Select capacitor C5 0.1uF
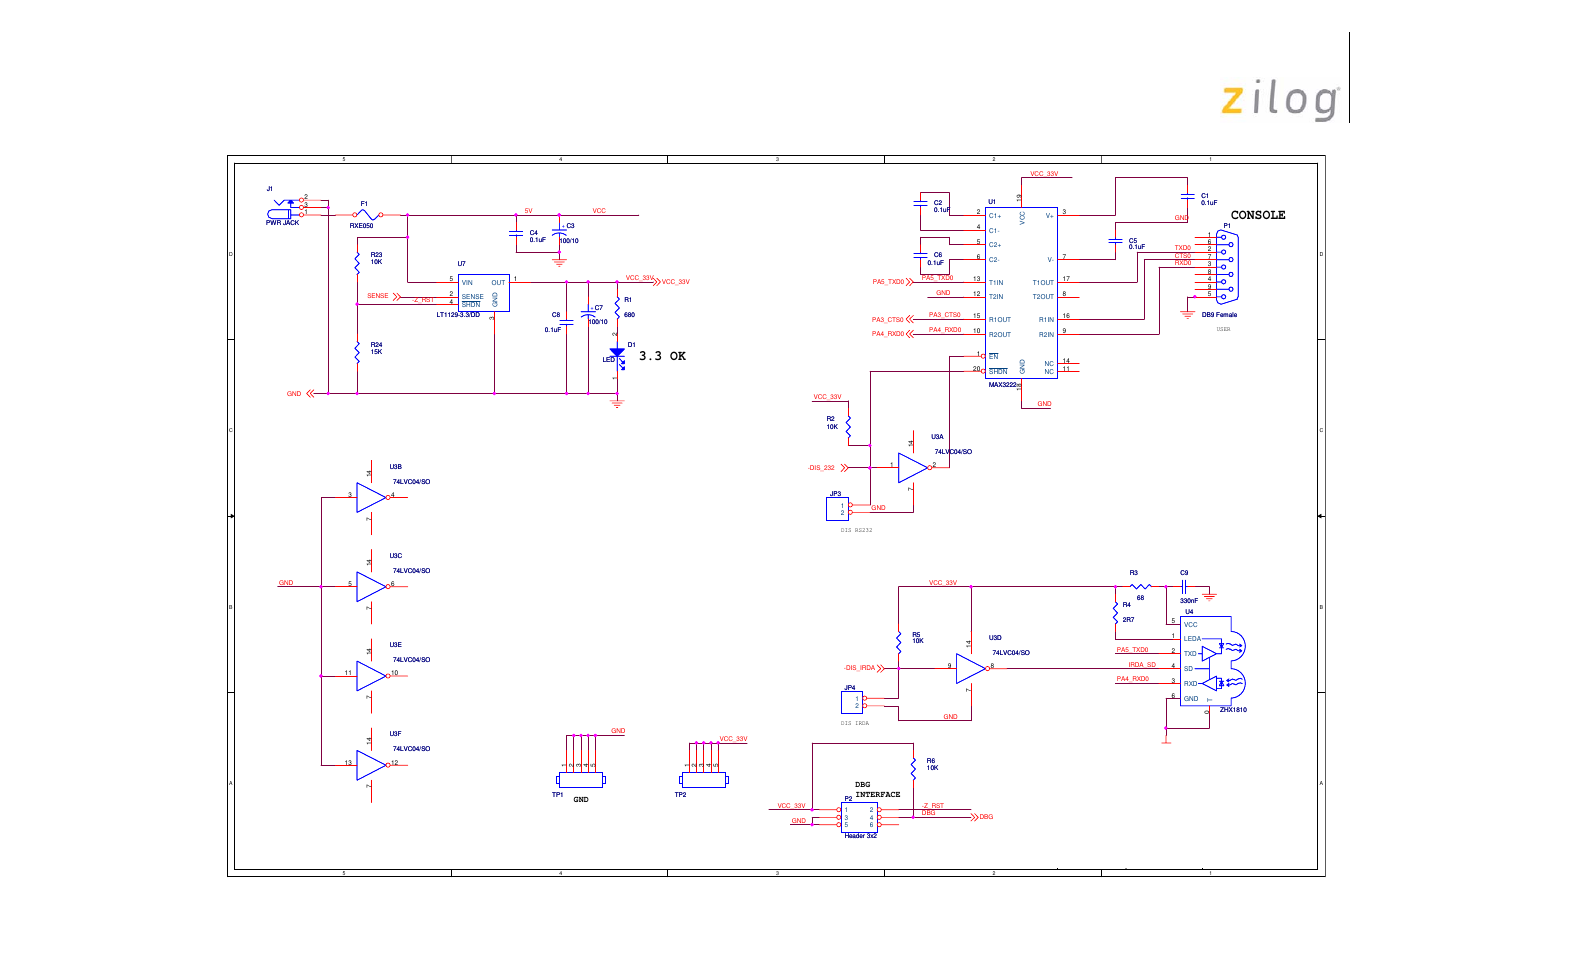Screen dimensions: 1572x954 (1116, 241)
